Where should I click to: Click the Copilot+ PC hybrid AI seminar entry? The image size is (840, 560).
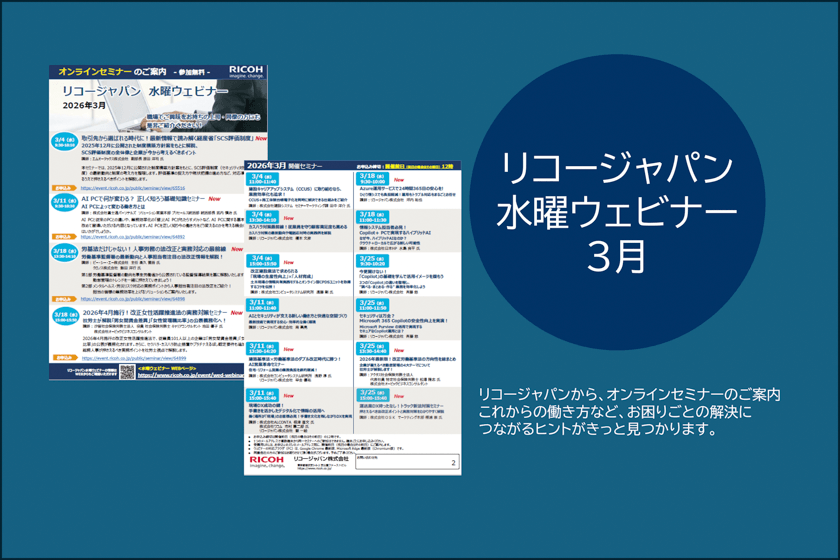tap(408, 230)
